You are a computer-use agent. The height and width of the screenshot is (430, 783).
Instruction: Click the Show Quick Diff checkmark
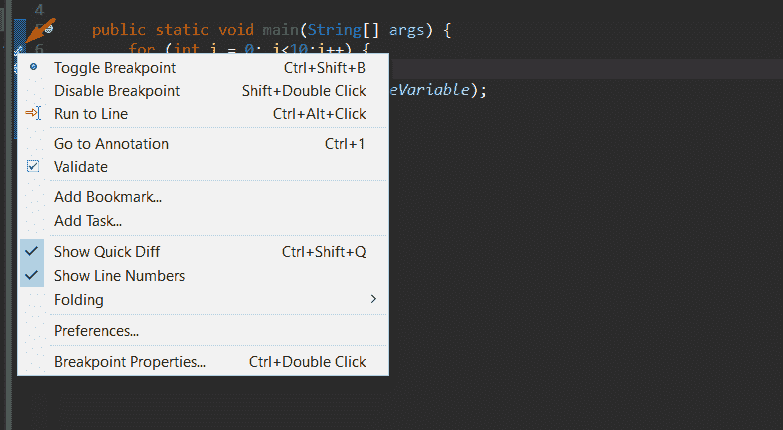[x=31, y=251]
